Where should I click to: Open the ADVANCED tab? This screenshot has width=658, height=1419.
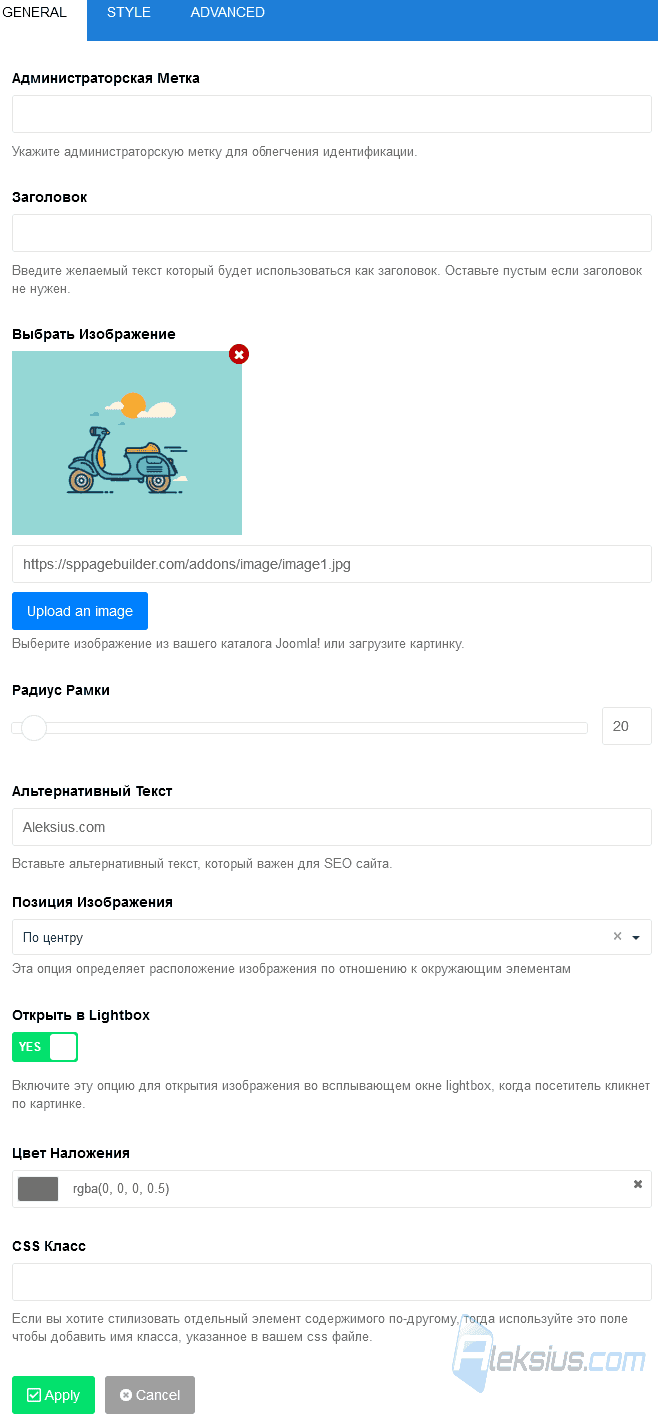coord(227,13)
